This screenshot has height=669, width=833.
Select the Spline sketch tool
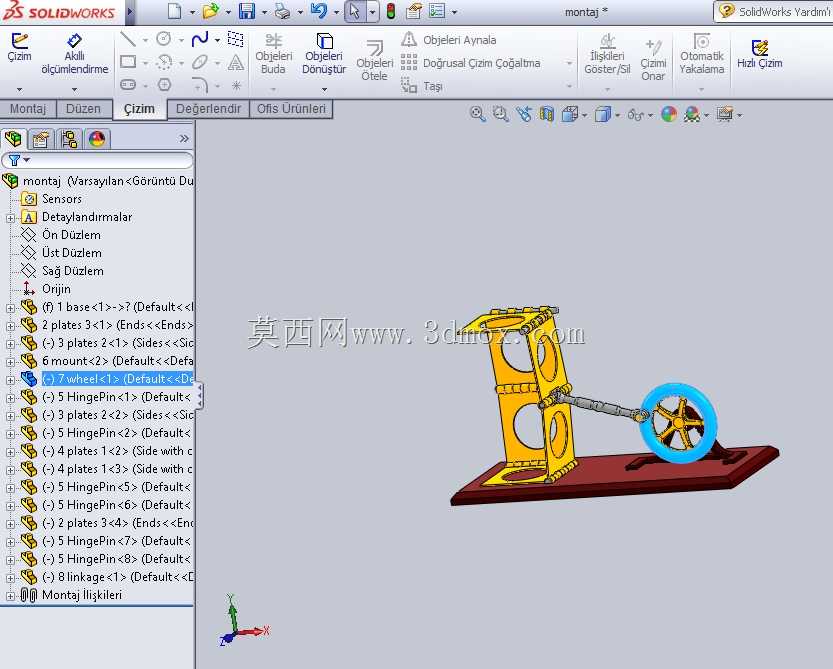click(200, 39)
